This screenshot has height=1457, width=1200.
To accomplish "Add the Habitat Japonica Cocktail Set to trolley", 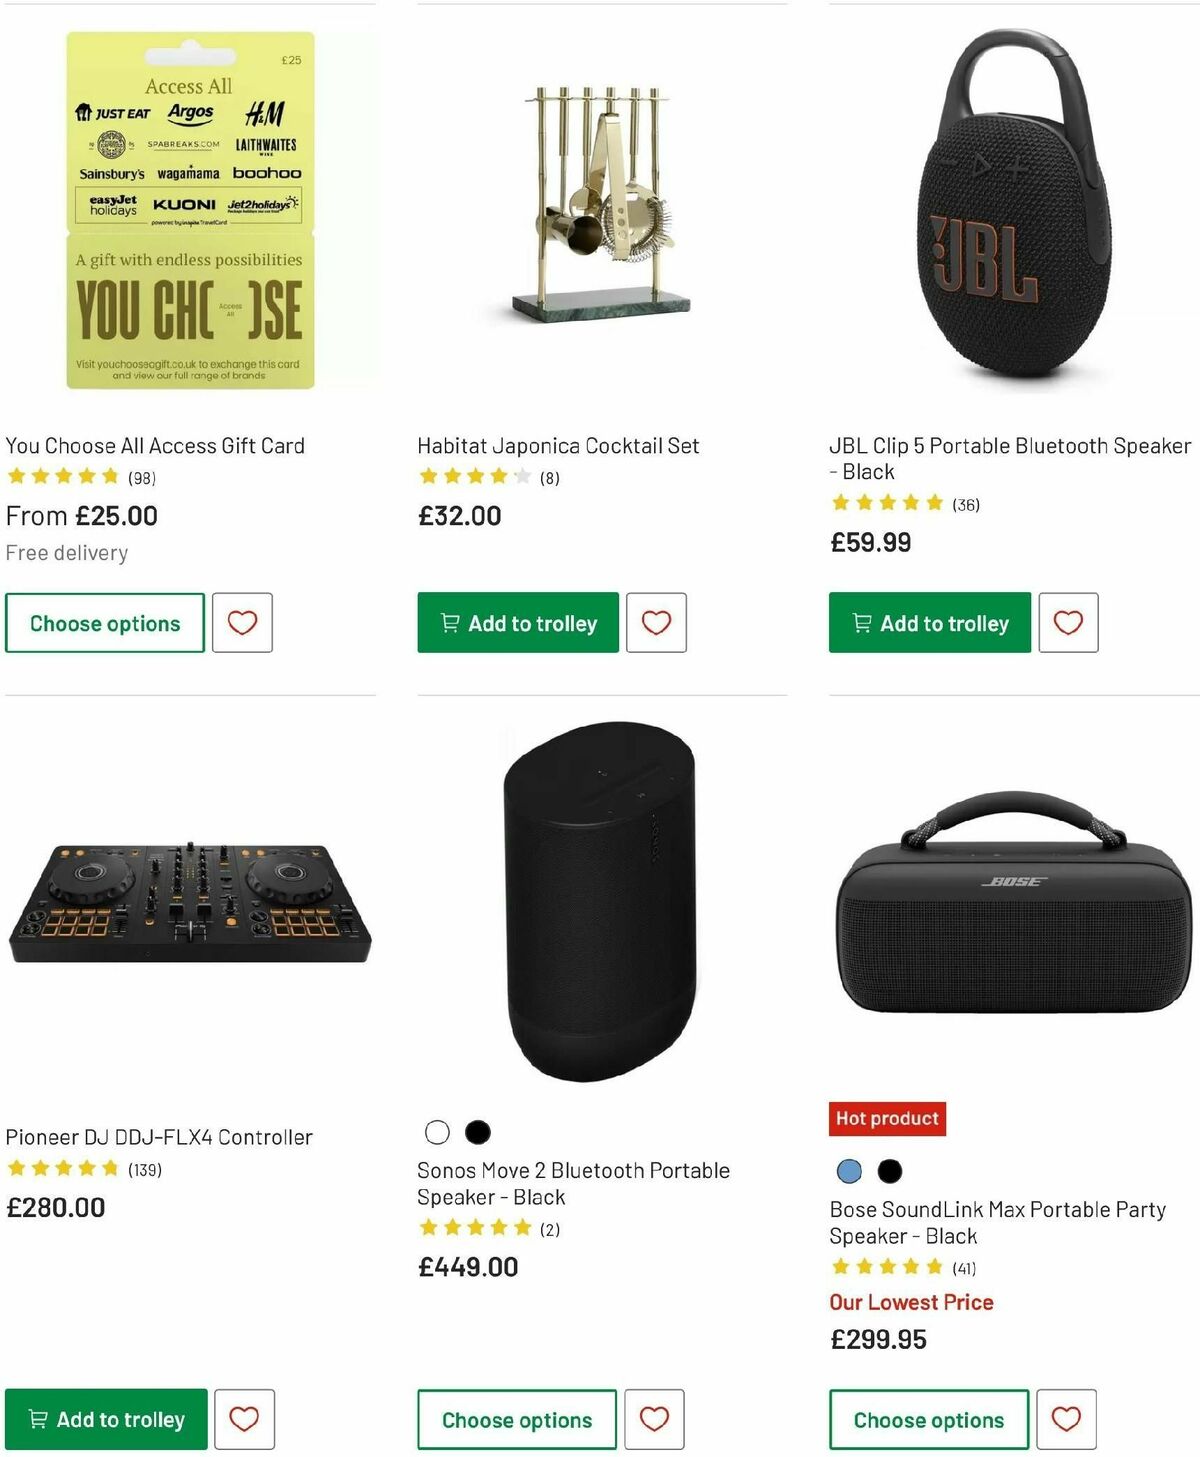I will coord(517,622).
